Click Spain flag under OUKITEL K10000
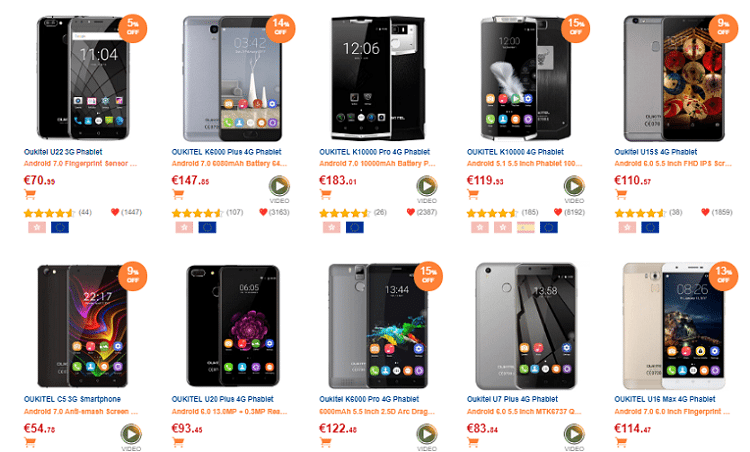Viewport: 750px width, 452px height. [x=525, y=227]
